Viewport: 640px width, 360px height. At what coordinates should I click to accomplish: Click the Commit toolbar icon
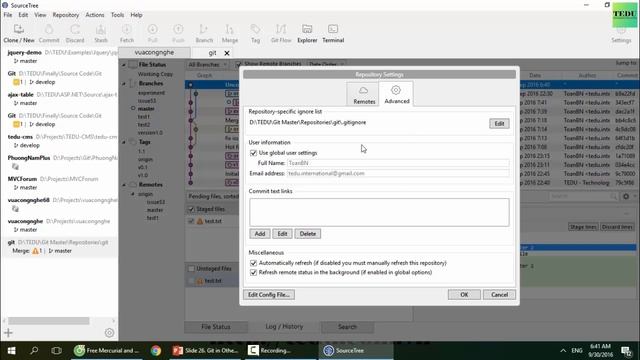(x=49, y=33)
